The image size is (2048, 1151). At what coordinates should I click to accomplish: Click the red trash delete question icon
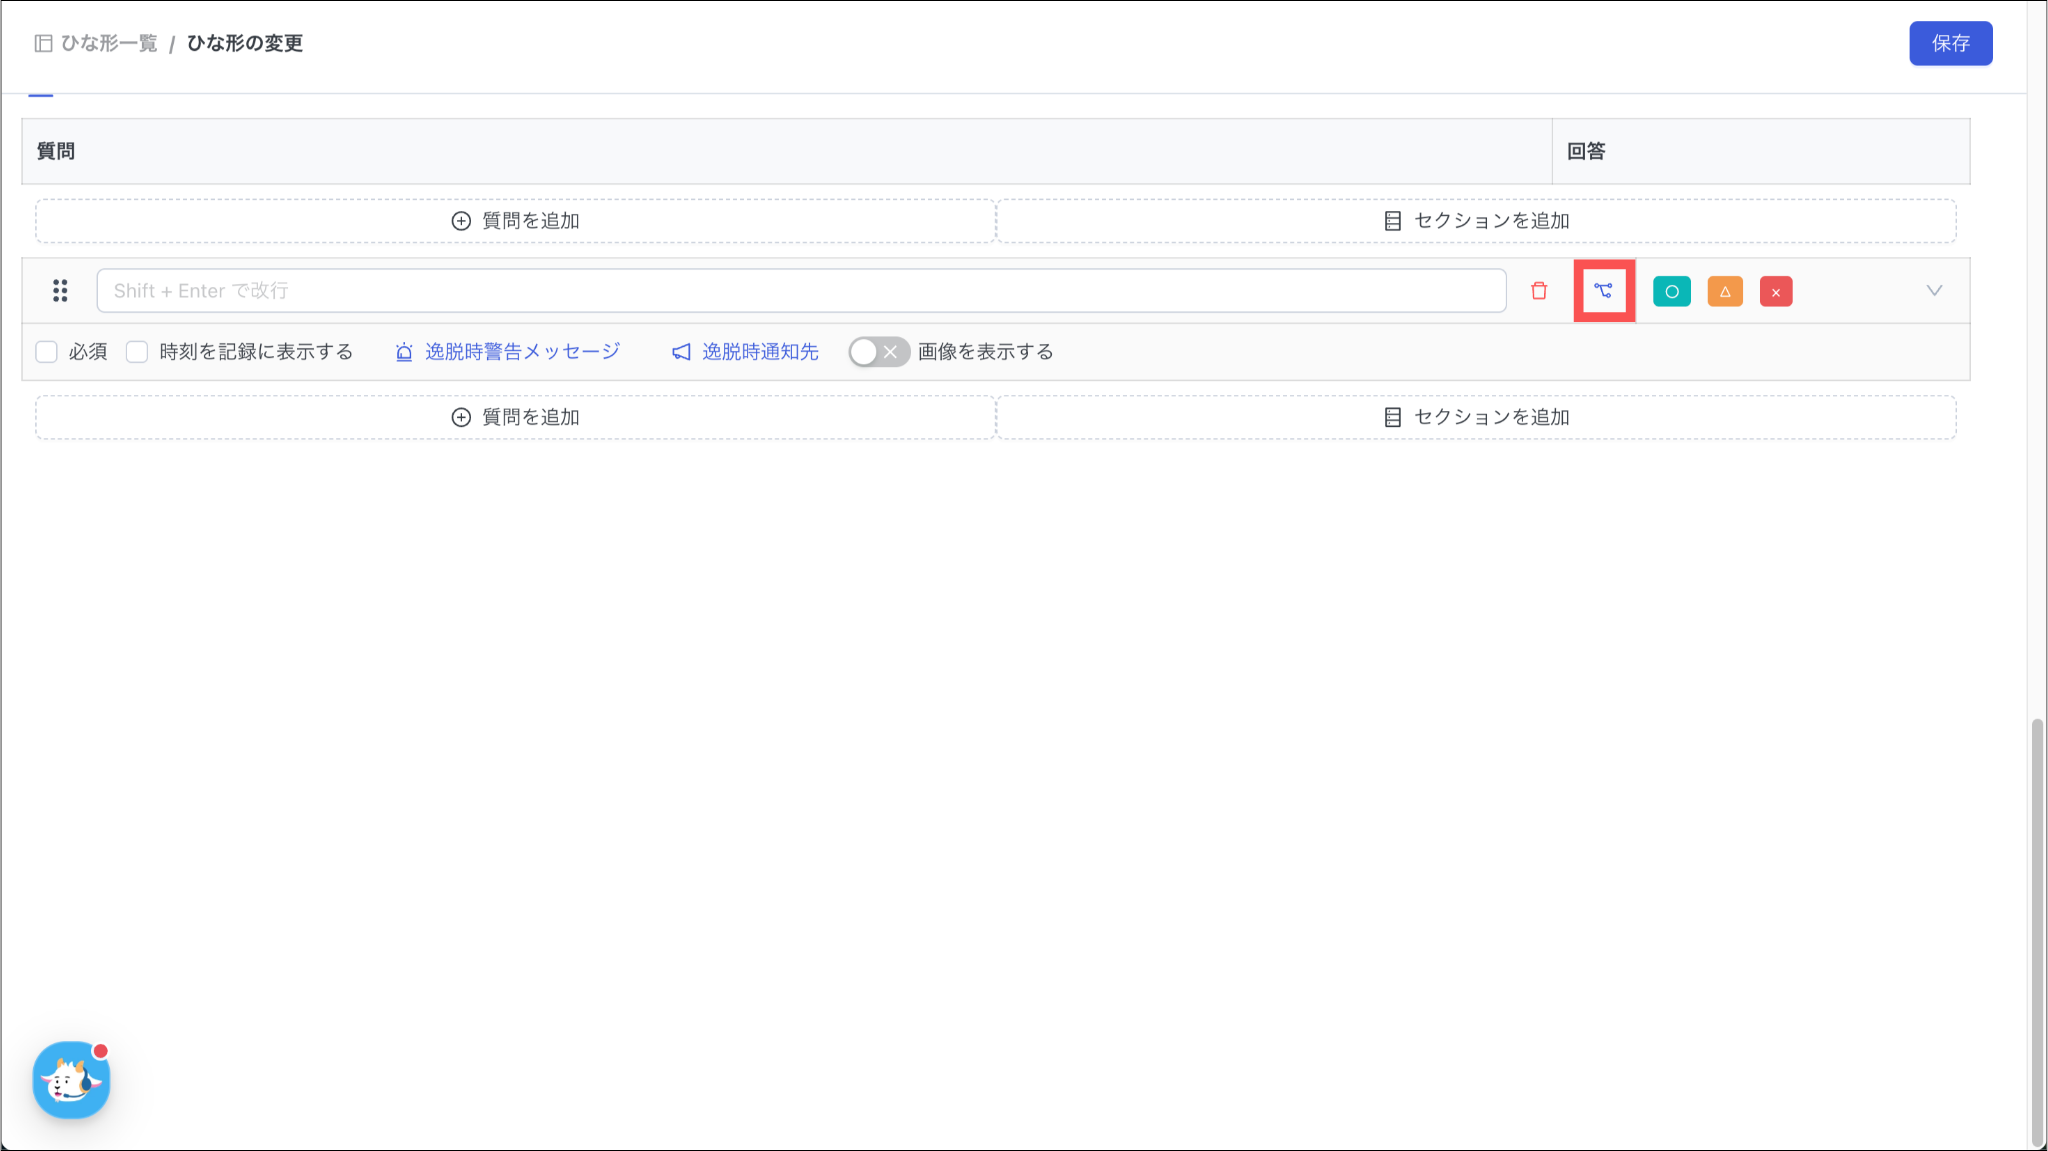1539,291
